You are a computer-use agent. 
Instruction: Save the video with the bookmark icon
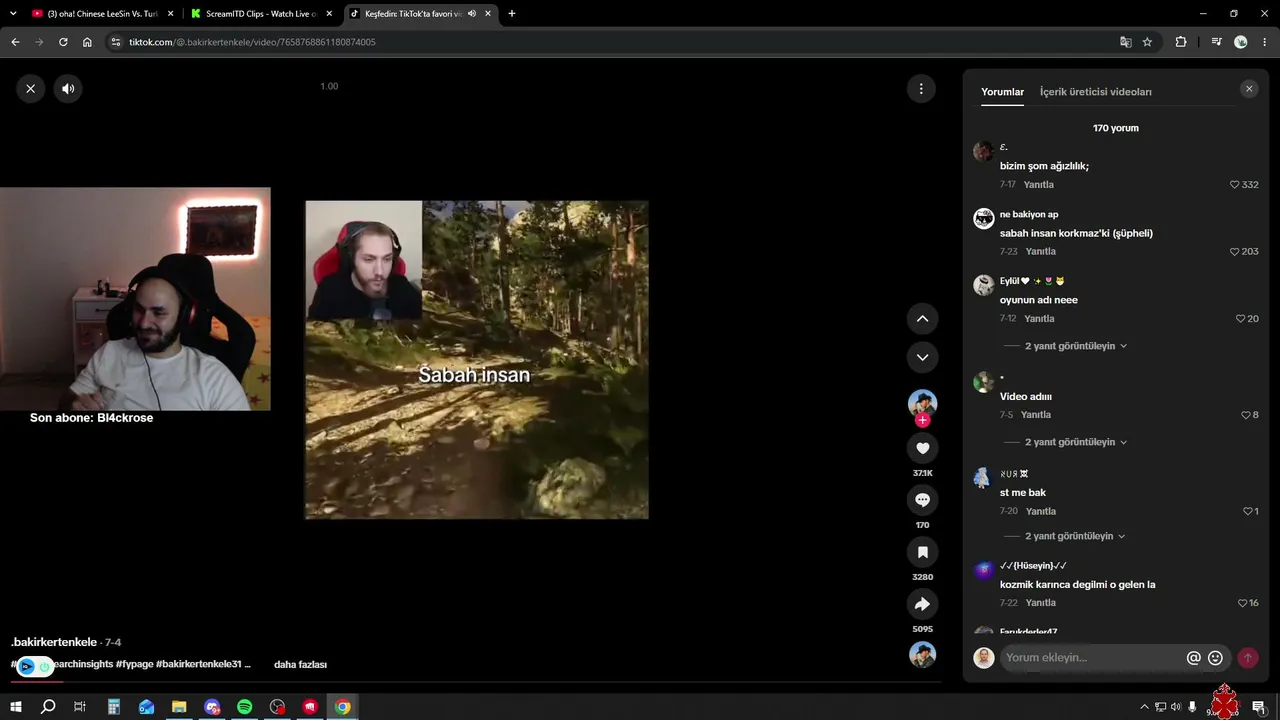click(922, 552)
